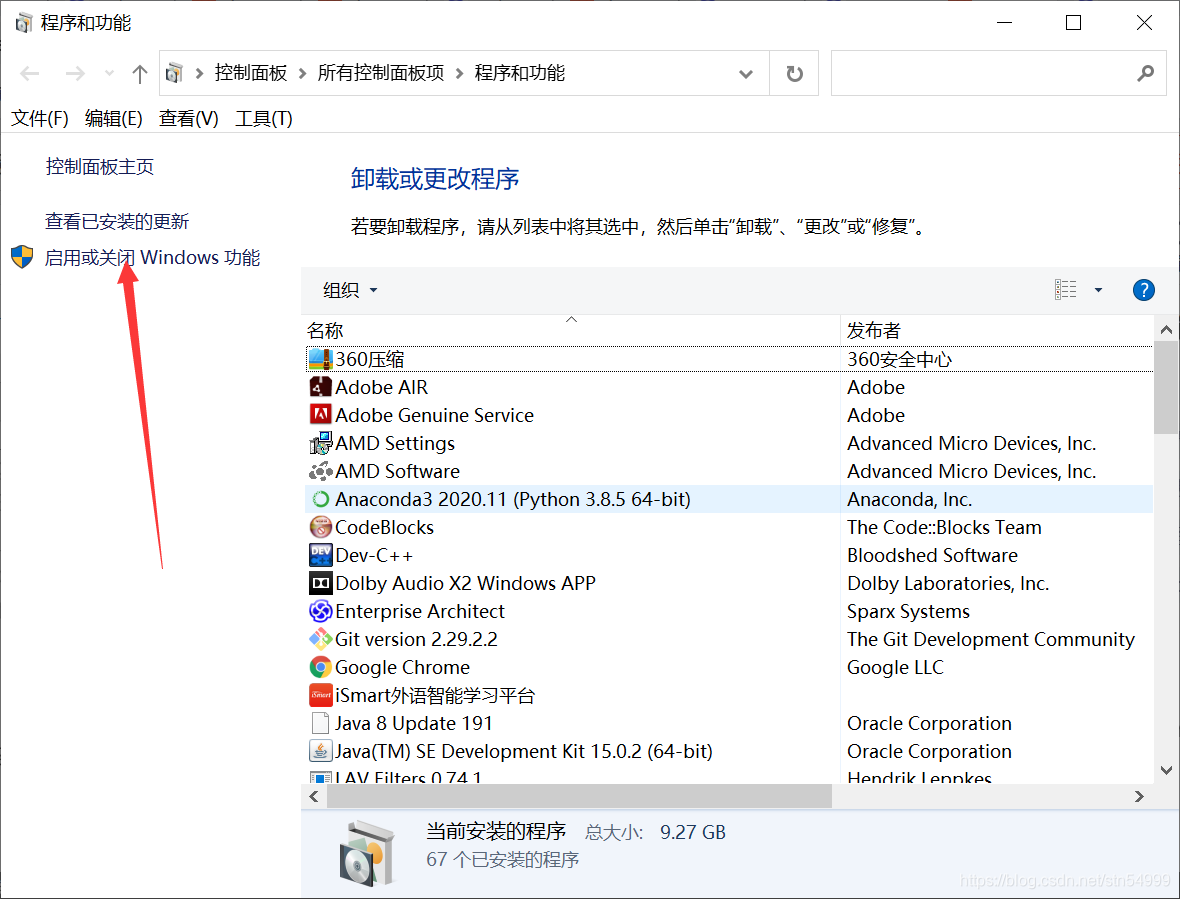Click the 360压缩 program icon

click(x=321, y=359)
